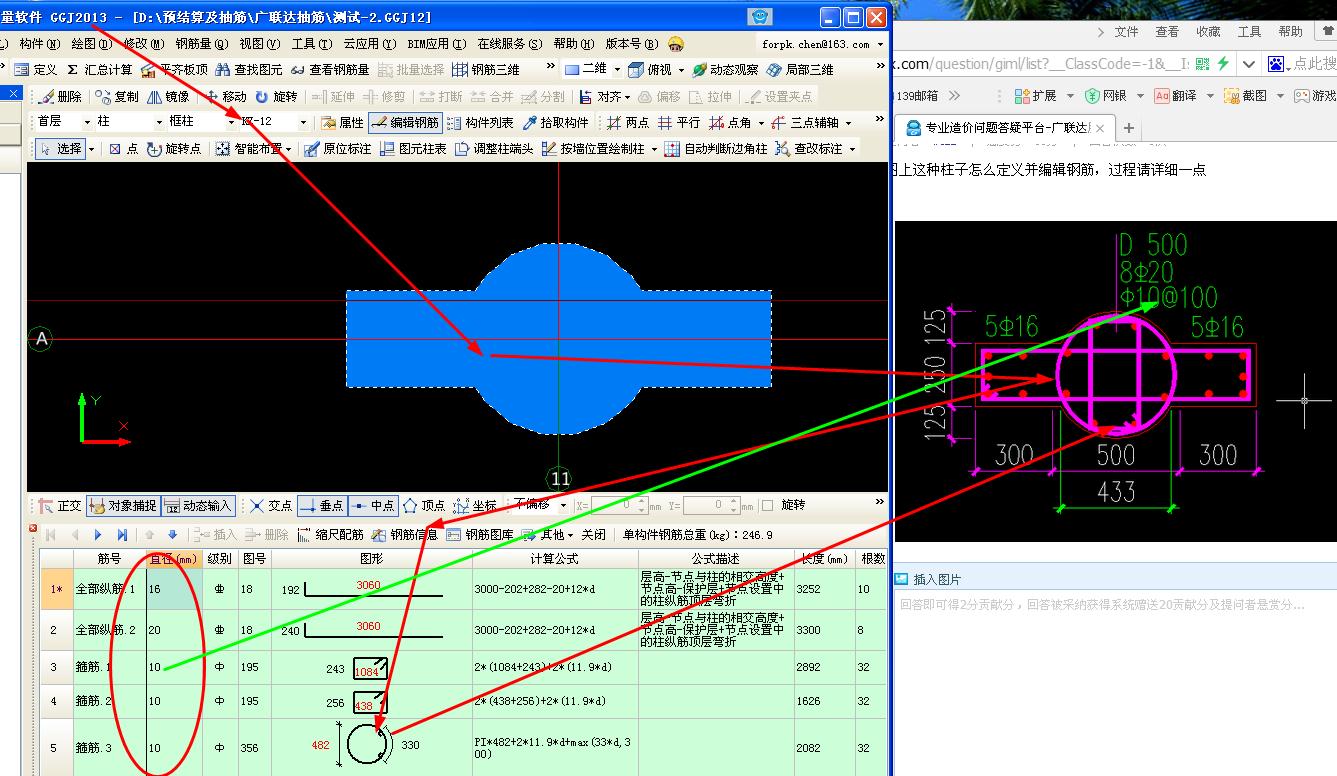Toggle 对象捕捉 object snap

(x=122, y=506)
